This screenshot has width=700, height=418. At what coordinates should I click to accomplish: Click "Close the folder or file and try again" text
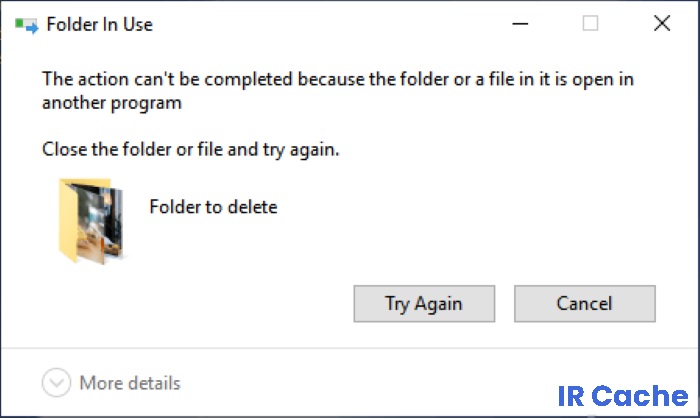(x=191, y=149)
